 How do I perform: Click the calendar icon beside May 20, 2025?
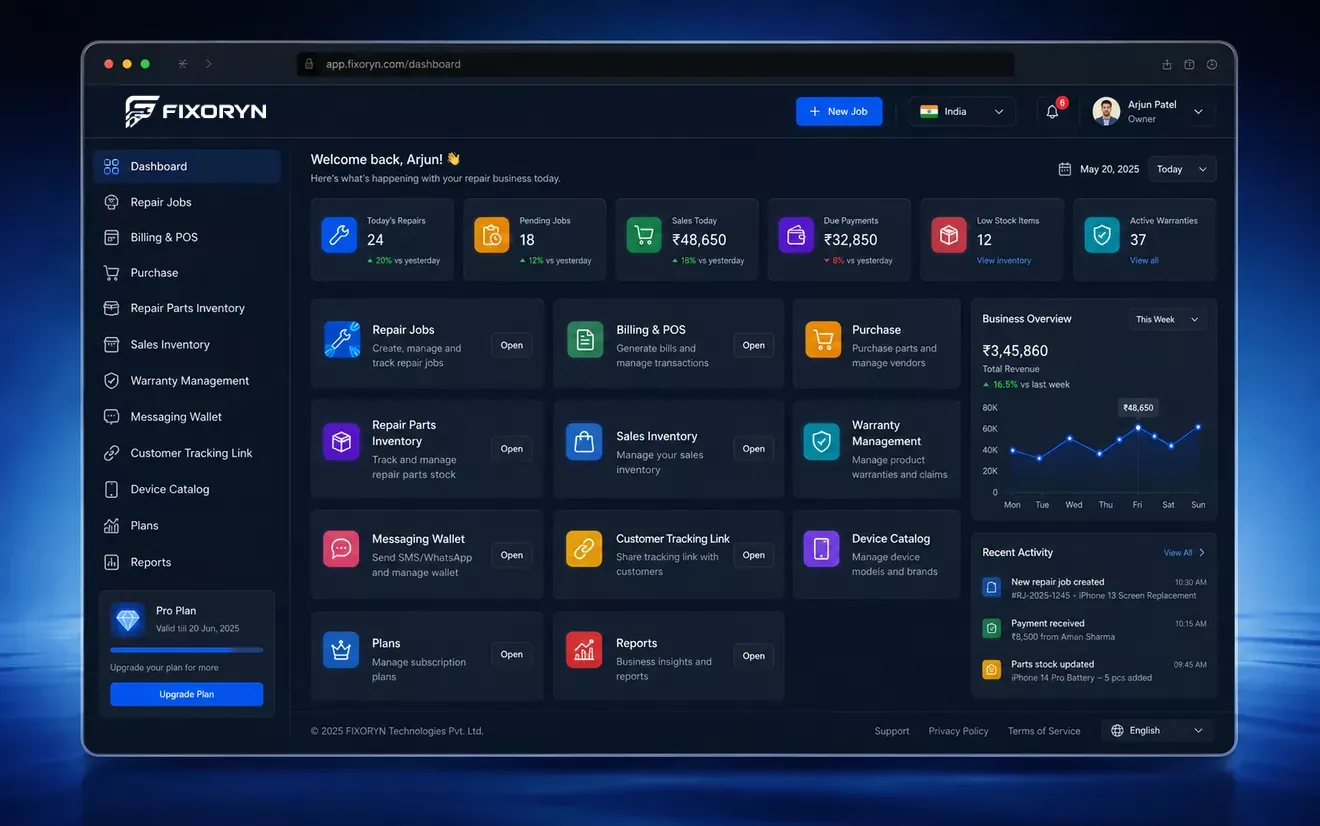[x=1065, y=169]
